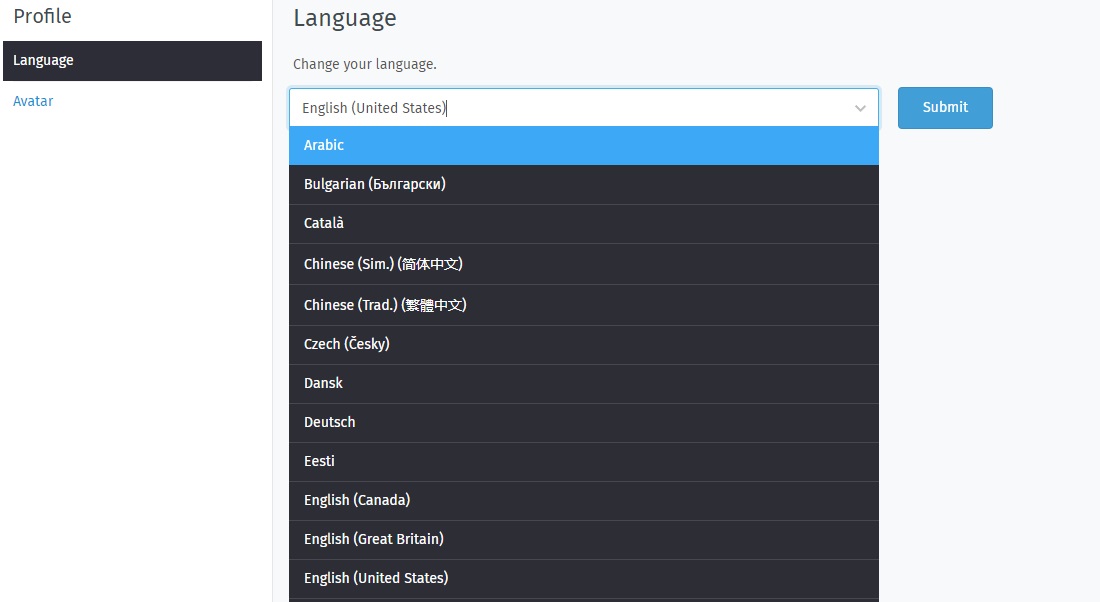Select the Català language option
The width and height of the screenshot is (1100, 602).
(584, 225)
